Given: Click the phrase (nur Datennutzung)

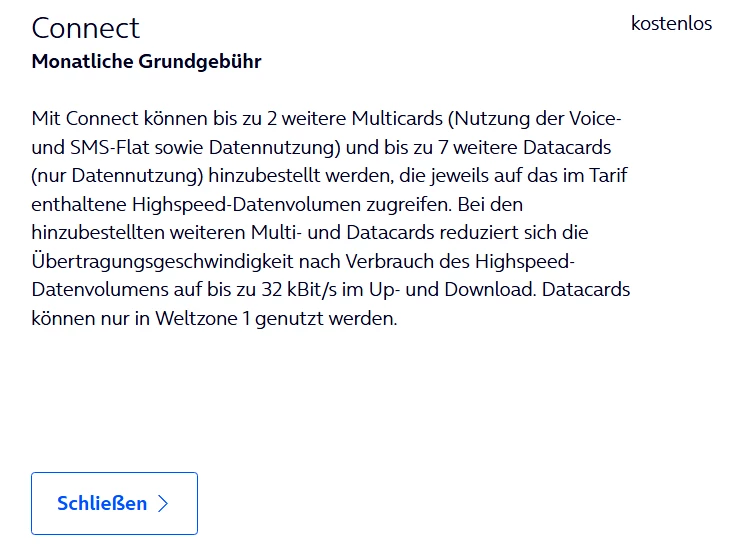Looking at the screenshot, I should click(117, 176).
